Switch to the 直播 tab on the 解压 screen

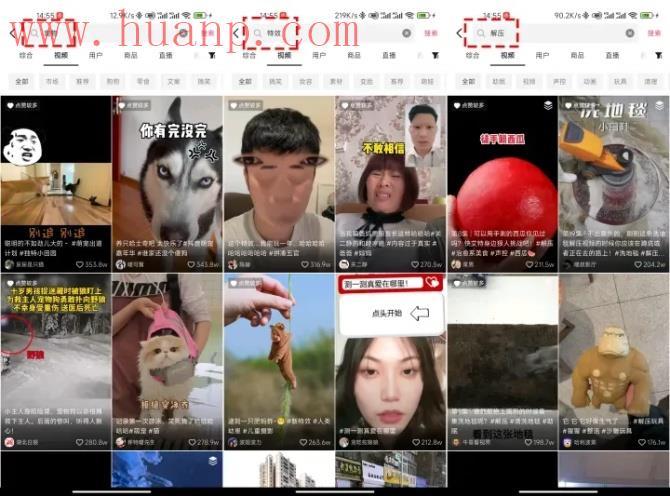click(612, 55)
